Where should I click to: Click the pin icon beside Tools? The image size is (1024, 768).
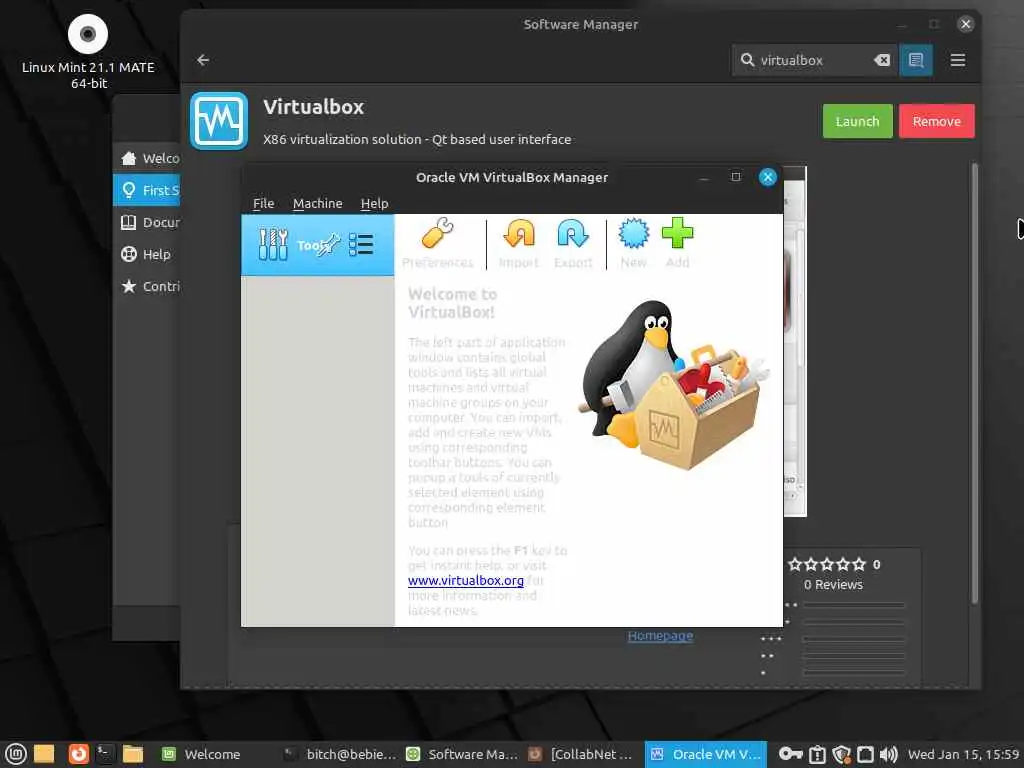(x=329, y=244)
